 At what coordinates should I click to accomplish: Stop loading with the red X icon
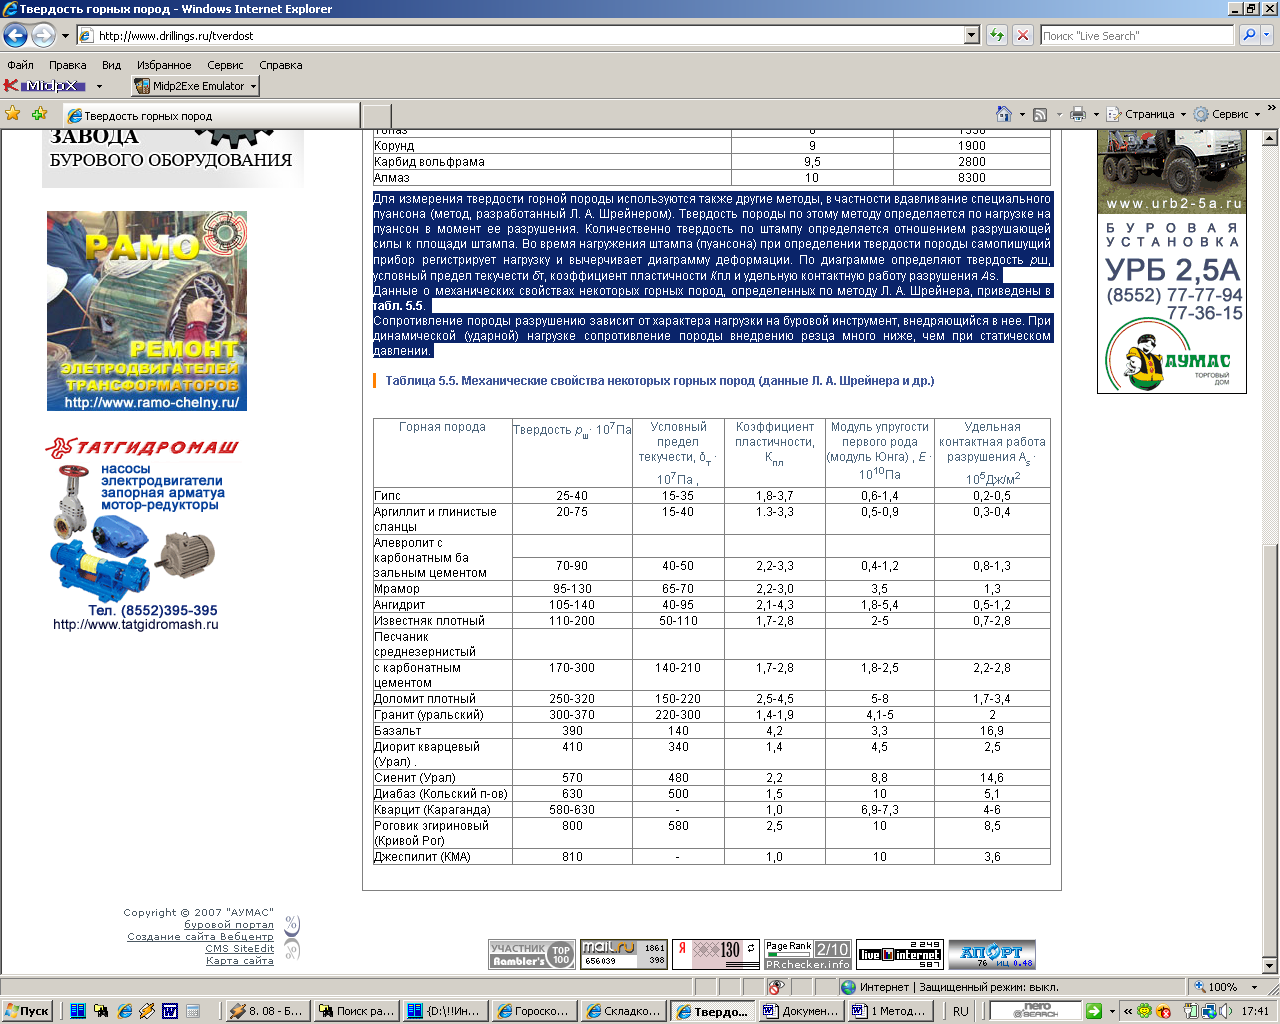pos(1022,35)
